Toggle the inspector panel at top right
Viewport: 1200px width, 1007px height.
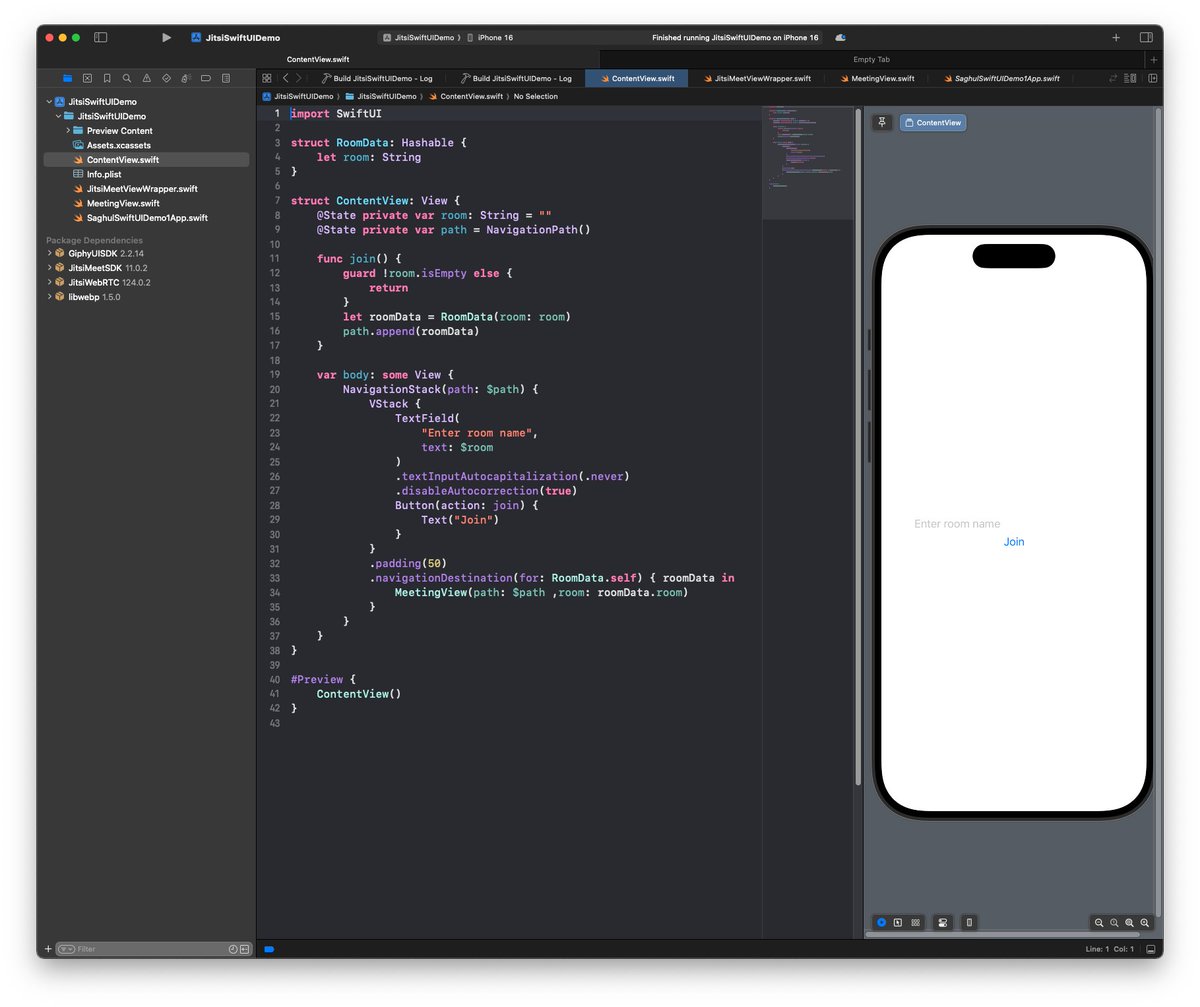[1146, 37]
